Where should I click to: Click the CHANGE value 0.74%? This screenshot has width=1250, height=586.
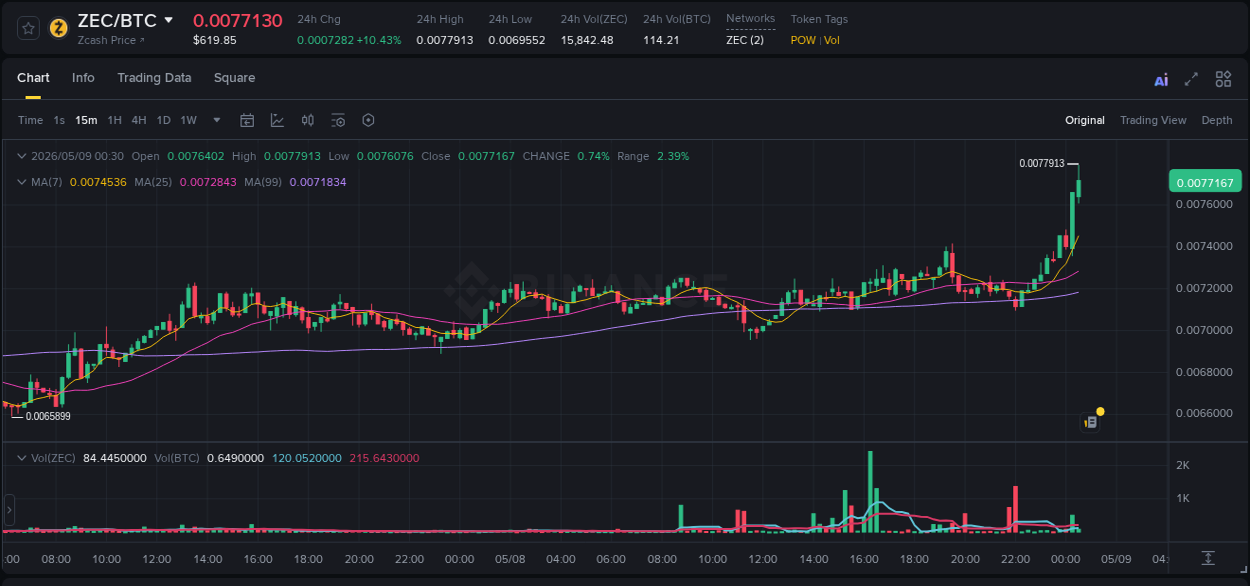click(x=593, y=156)
